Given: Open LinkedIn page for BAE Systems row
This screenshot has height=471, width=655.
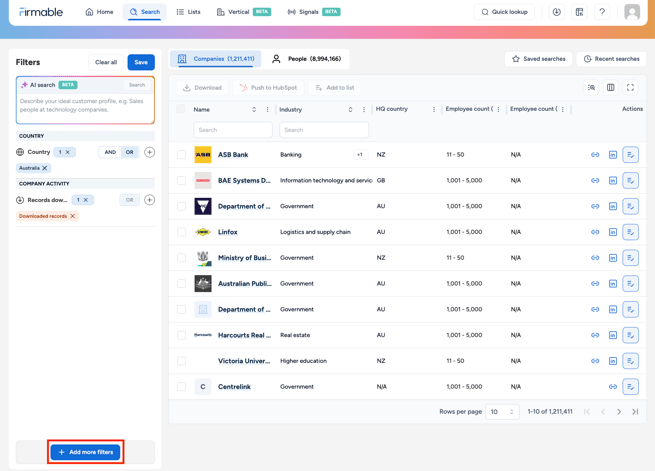Looking at the screenshot, I should click(x=613, y=181).
